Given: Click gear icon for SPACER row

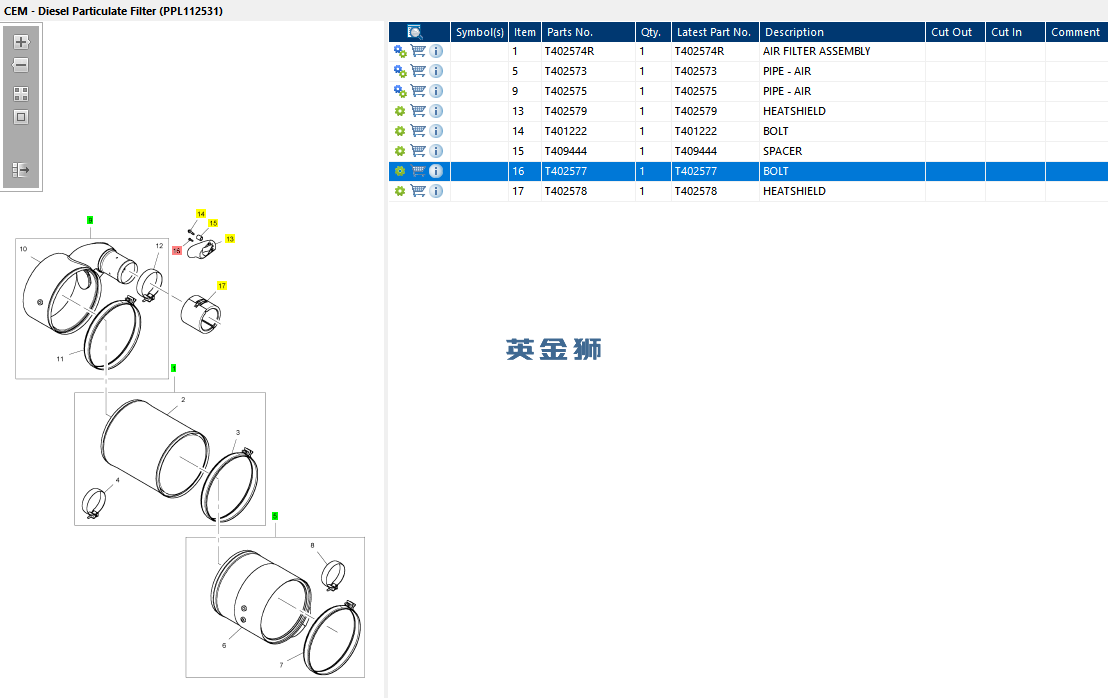Looking at the screenshot, I should coord(400,151).
